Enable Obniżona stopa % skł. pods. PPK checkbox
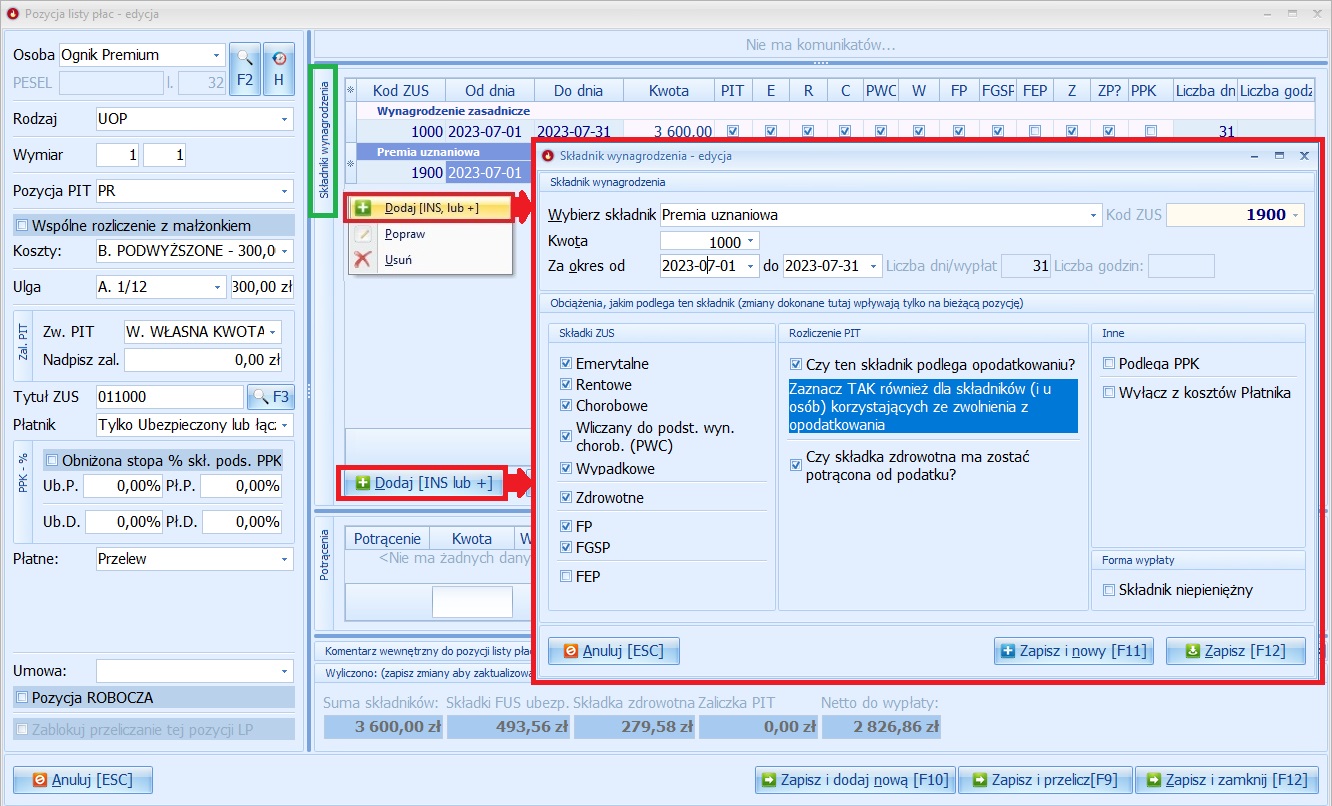This screenshot has height=806, width=1332. coord(52,461)
